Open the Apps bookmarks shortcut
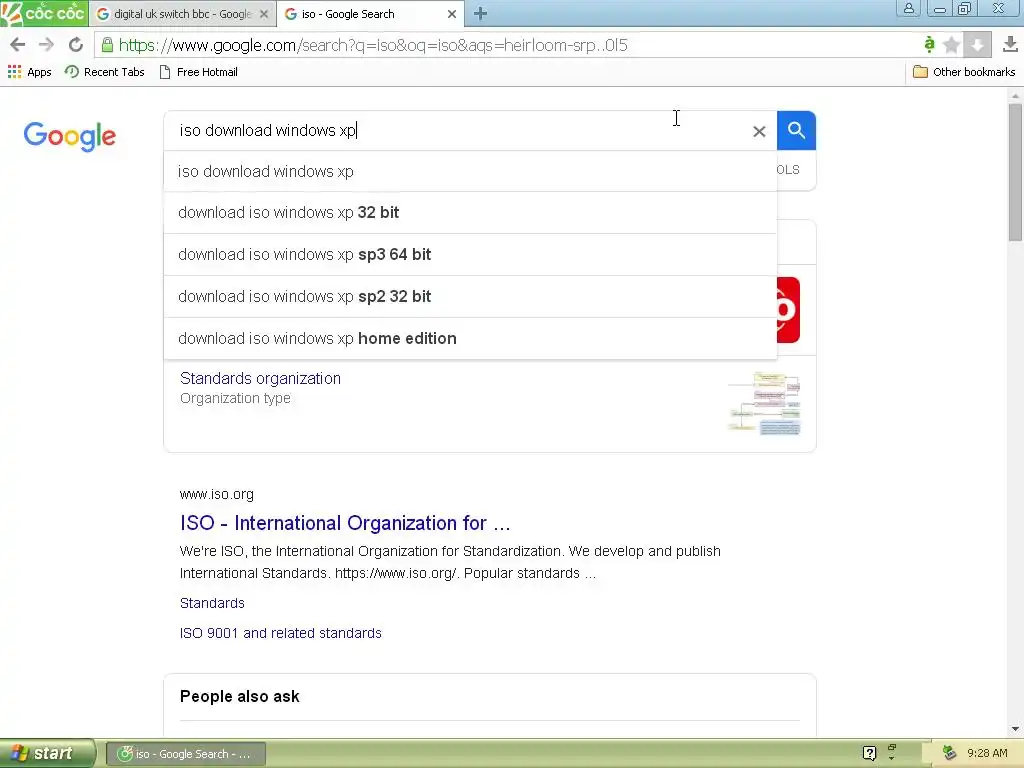The height and width of the screenshot is (768, 1024). tap(29, 72)
